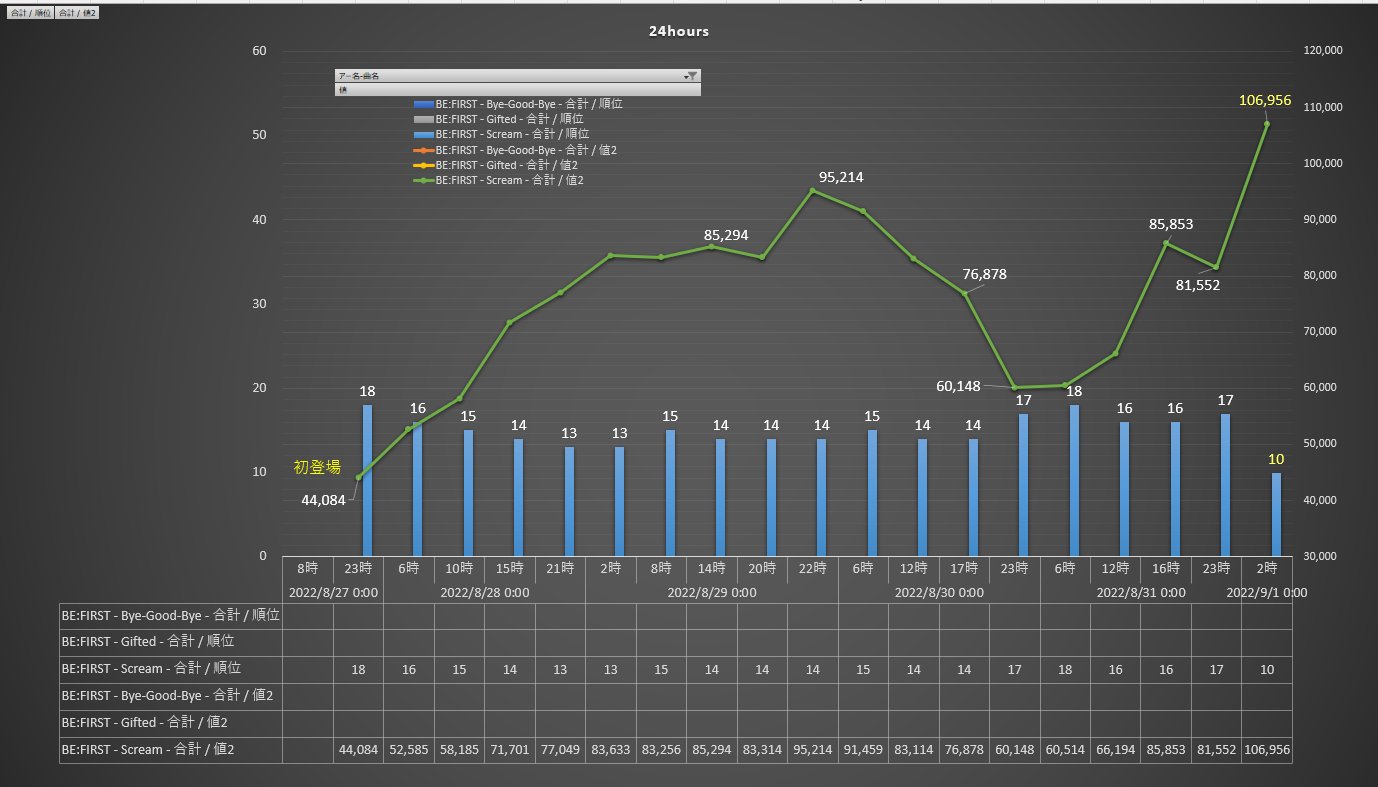Click the 66,194 data table cell

[x=1115, y=749]
